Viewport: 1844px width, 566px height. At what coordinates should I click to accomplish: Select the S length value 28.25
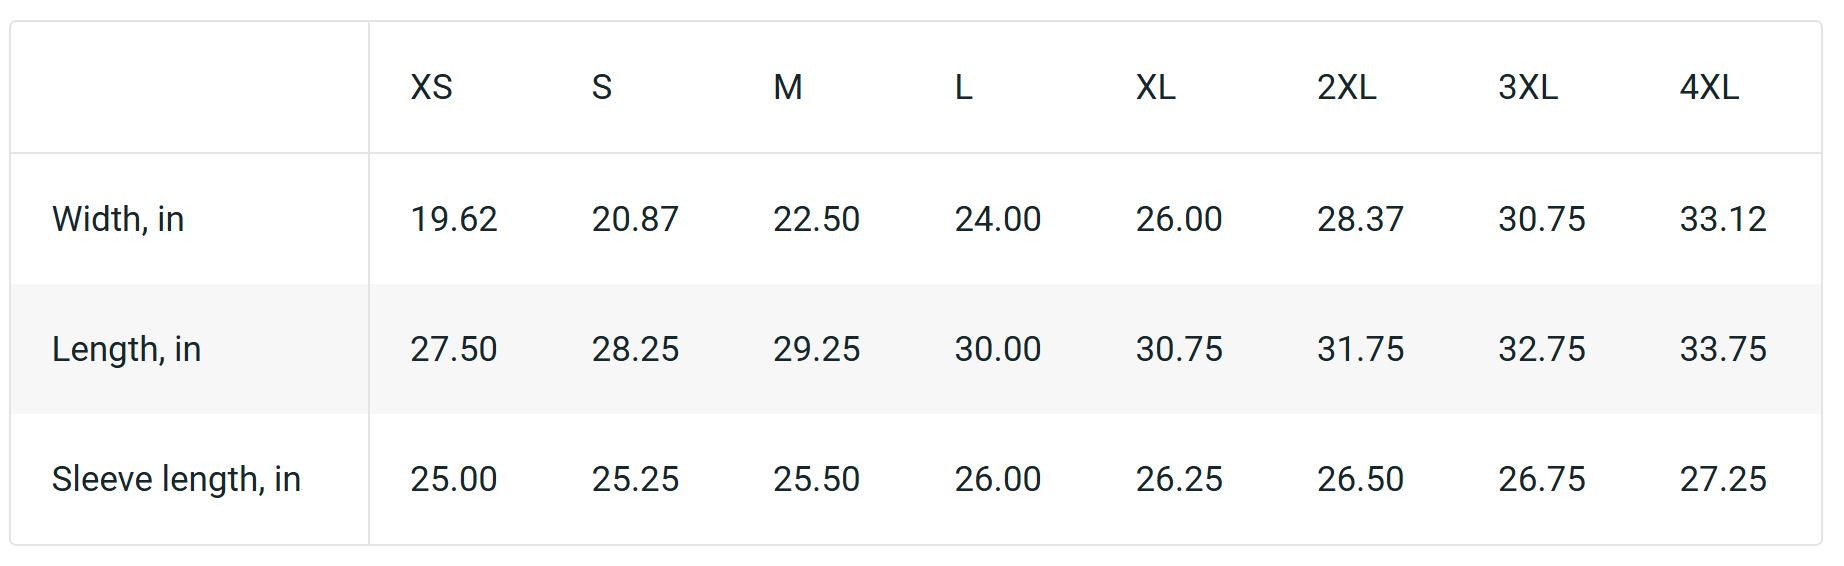click(635, 349)
